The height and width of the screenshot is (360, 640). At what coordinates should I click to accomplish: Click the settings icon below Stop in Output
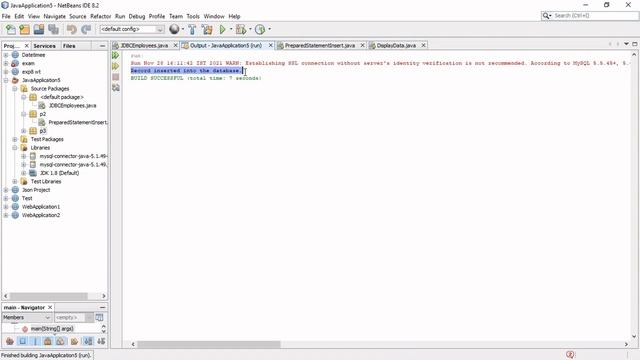click(116, 87)
